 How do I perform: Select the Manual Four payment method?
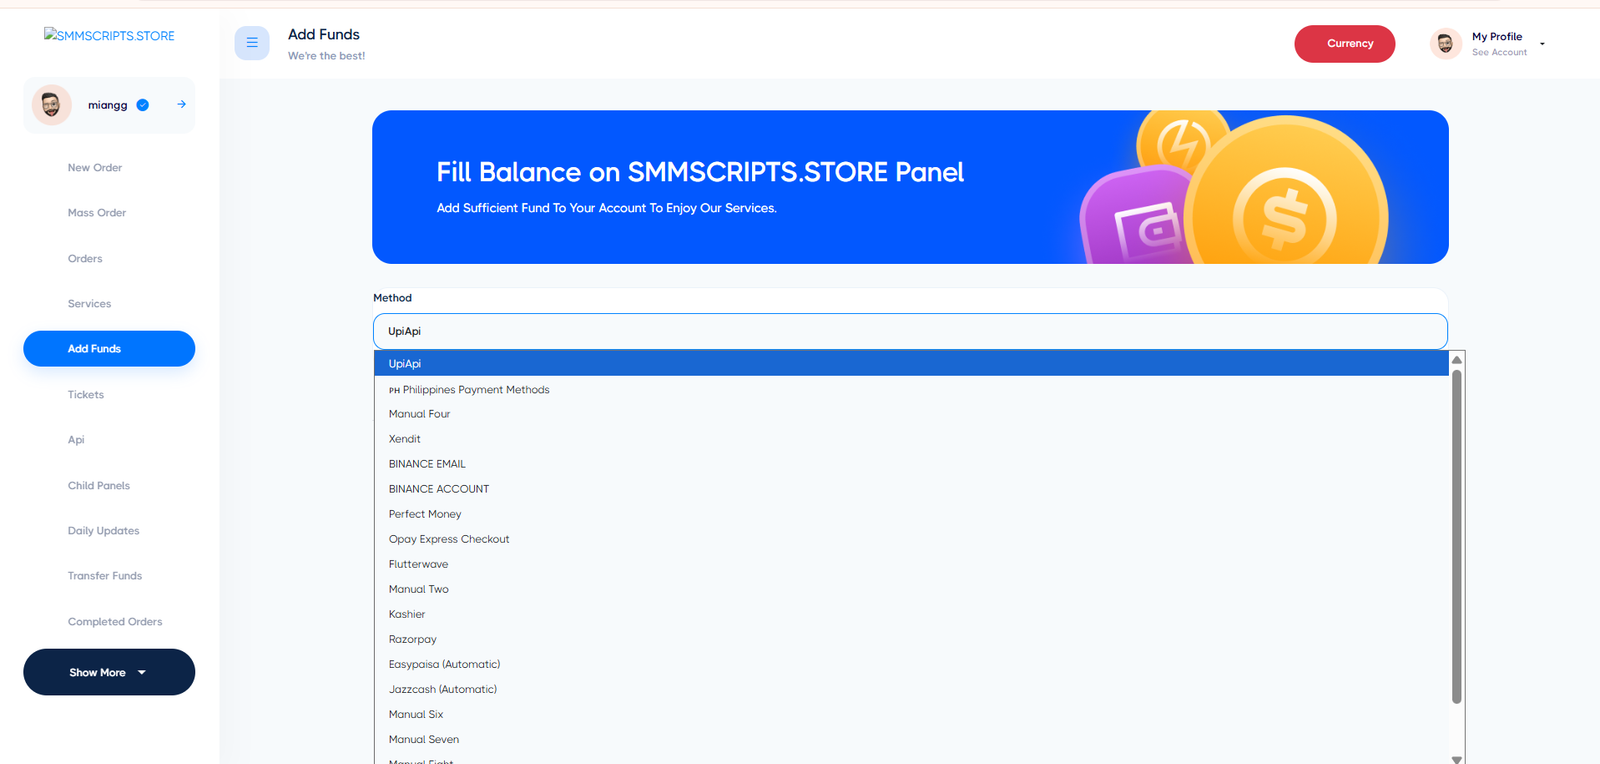coord(911,414)
